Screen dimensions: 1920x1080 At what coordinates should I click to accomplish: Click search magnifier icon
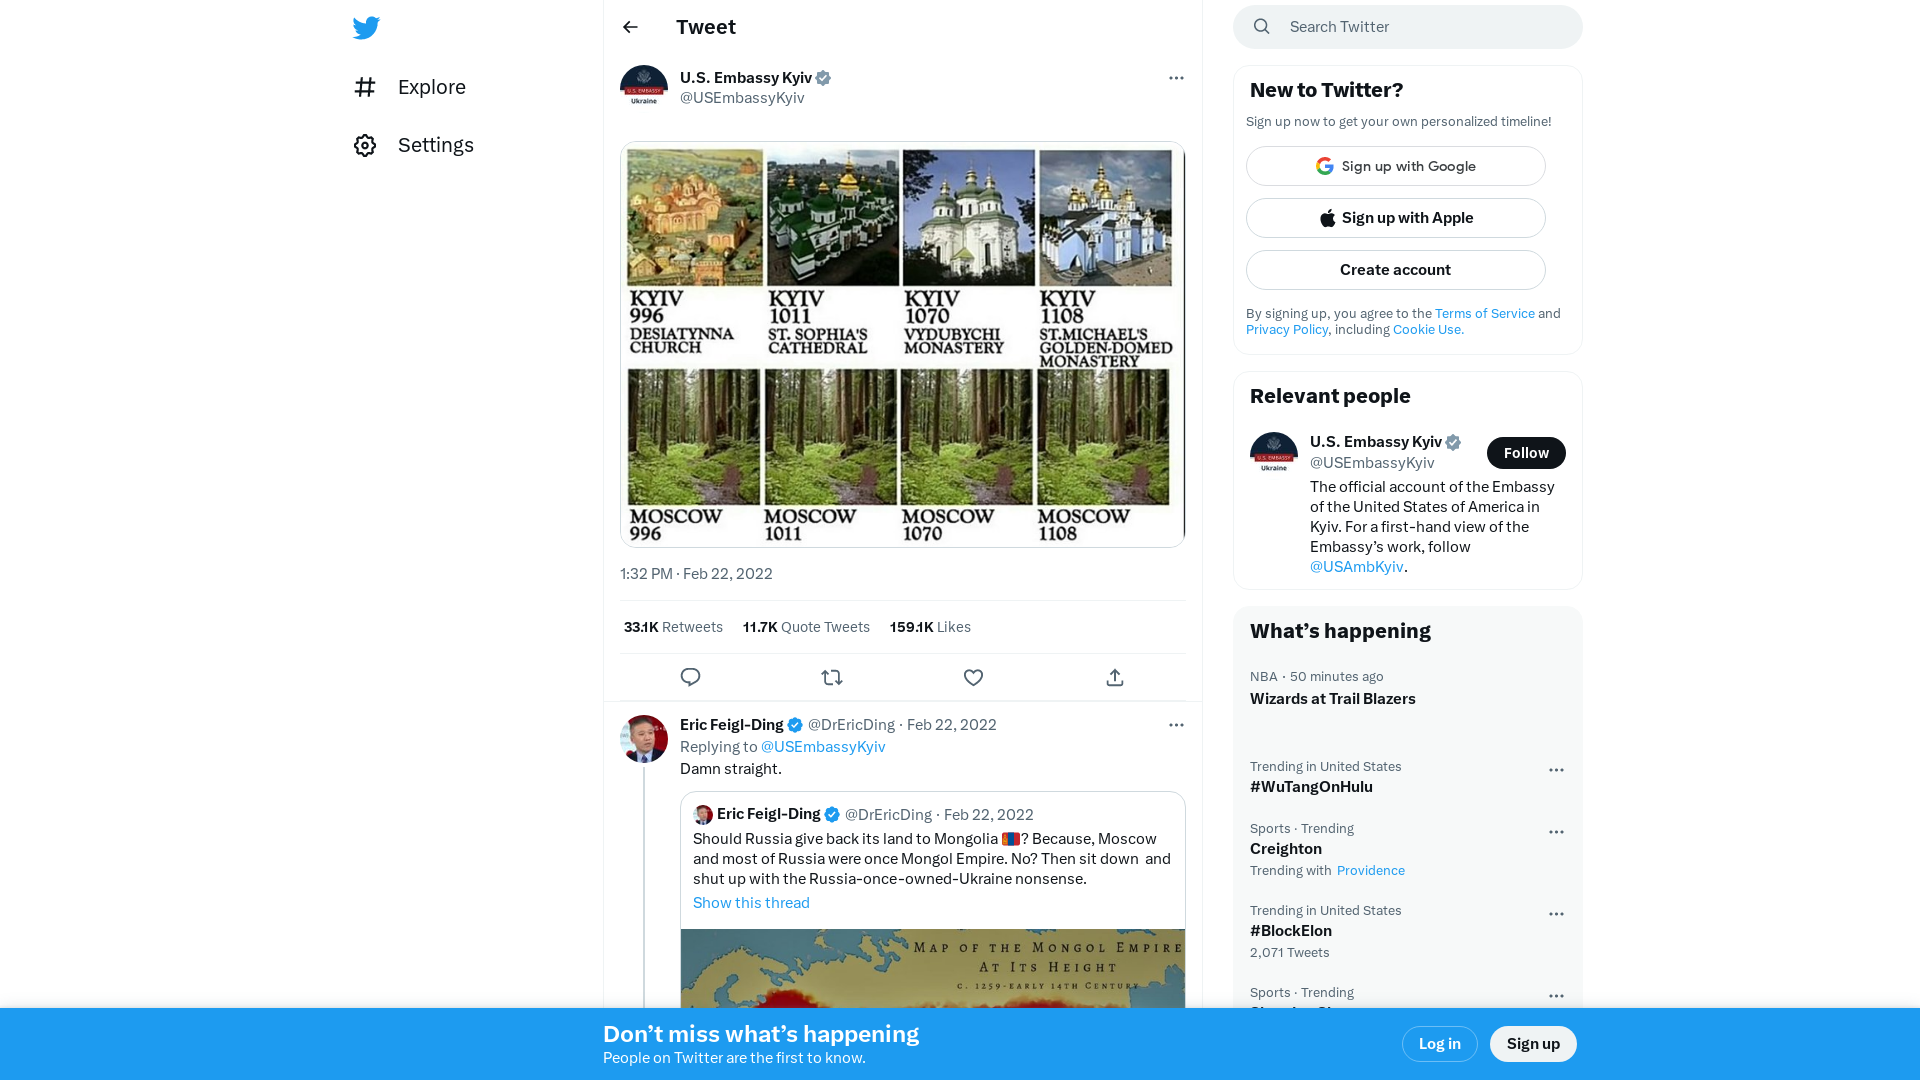pyautogui.click(x=1262, y=27)
